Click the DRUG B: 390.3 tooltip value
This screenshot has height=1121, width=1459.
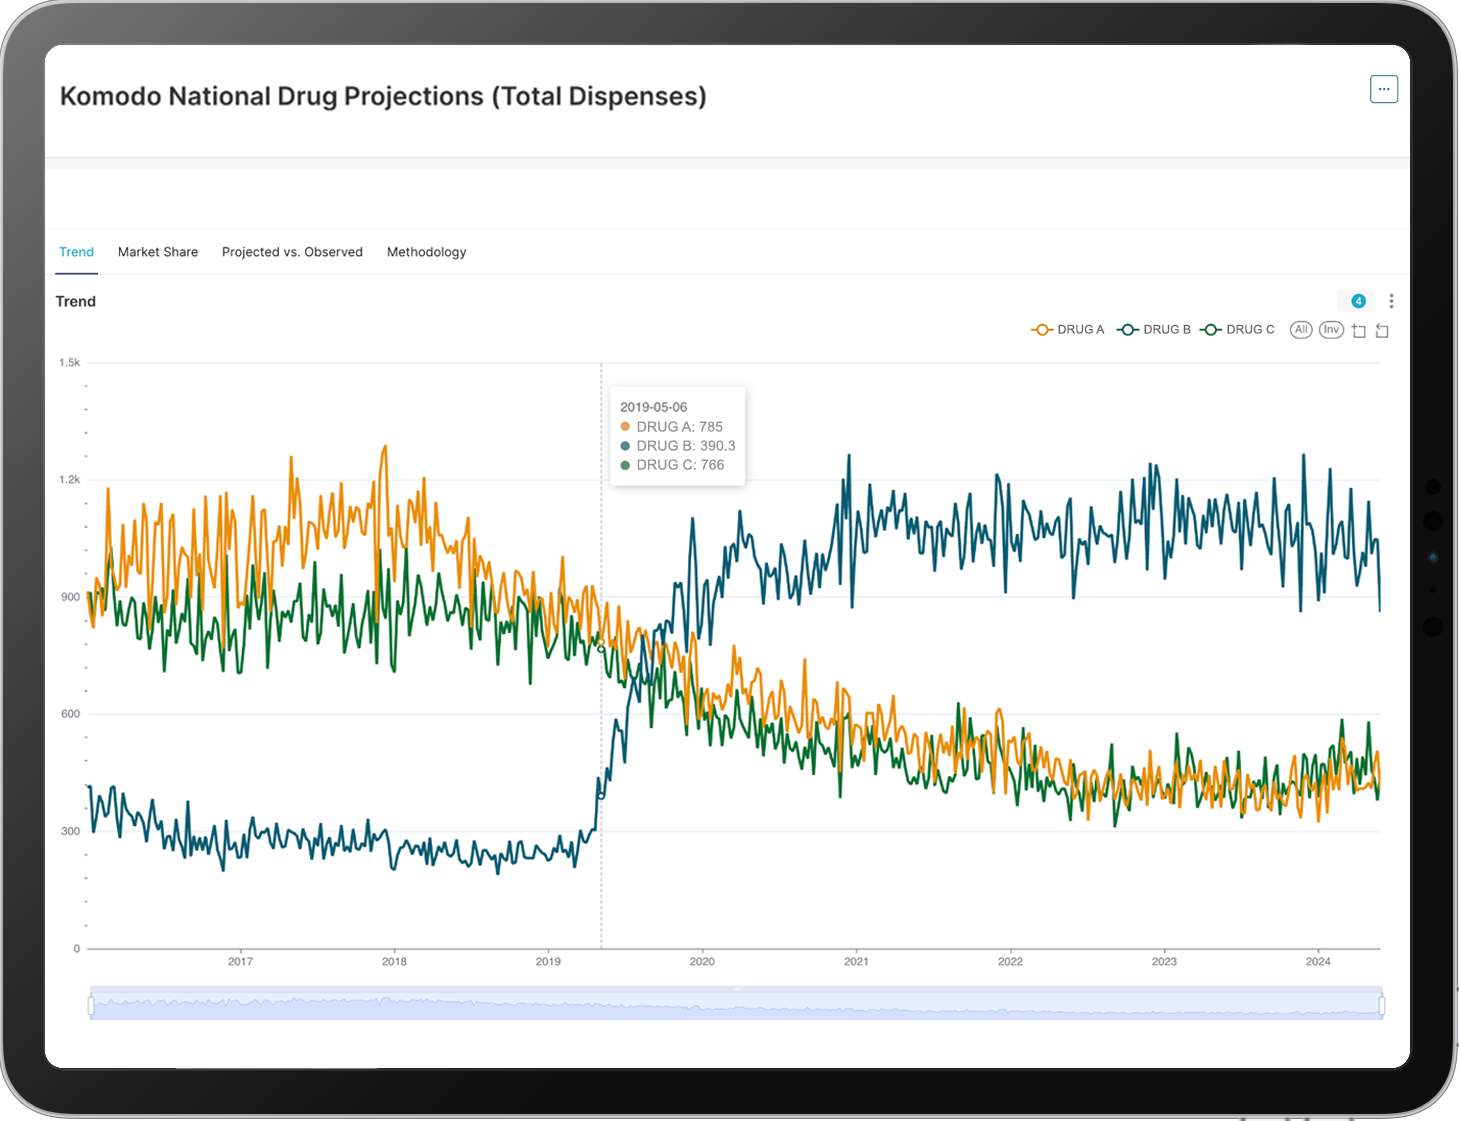[x=677, y=446]
